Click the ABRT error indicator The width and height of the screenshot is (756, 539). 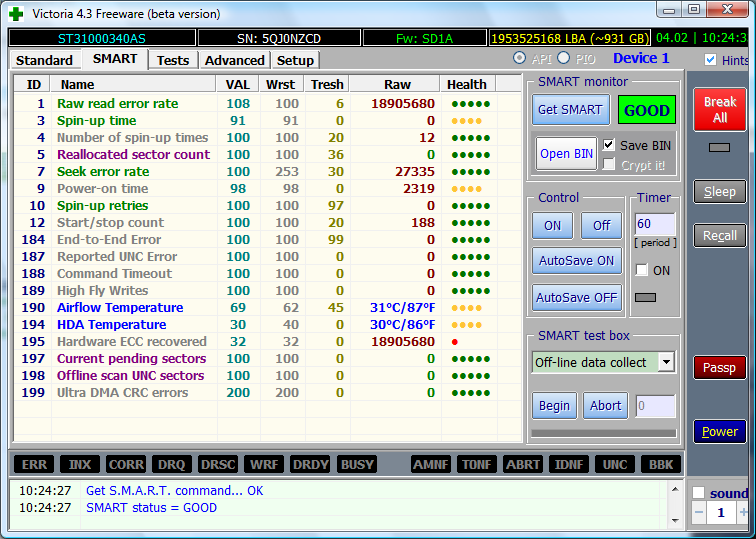(x=523, y=465)
